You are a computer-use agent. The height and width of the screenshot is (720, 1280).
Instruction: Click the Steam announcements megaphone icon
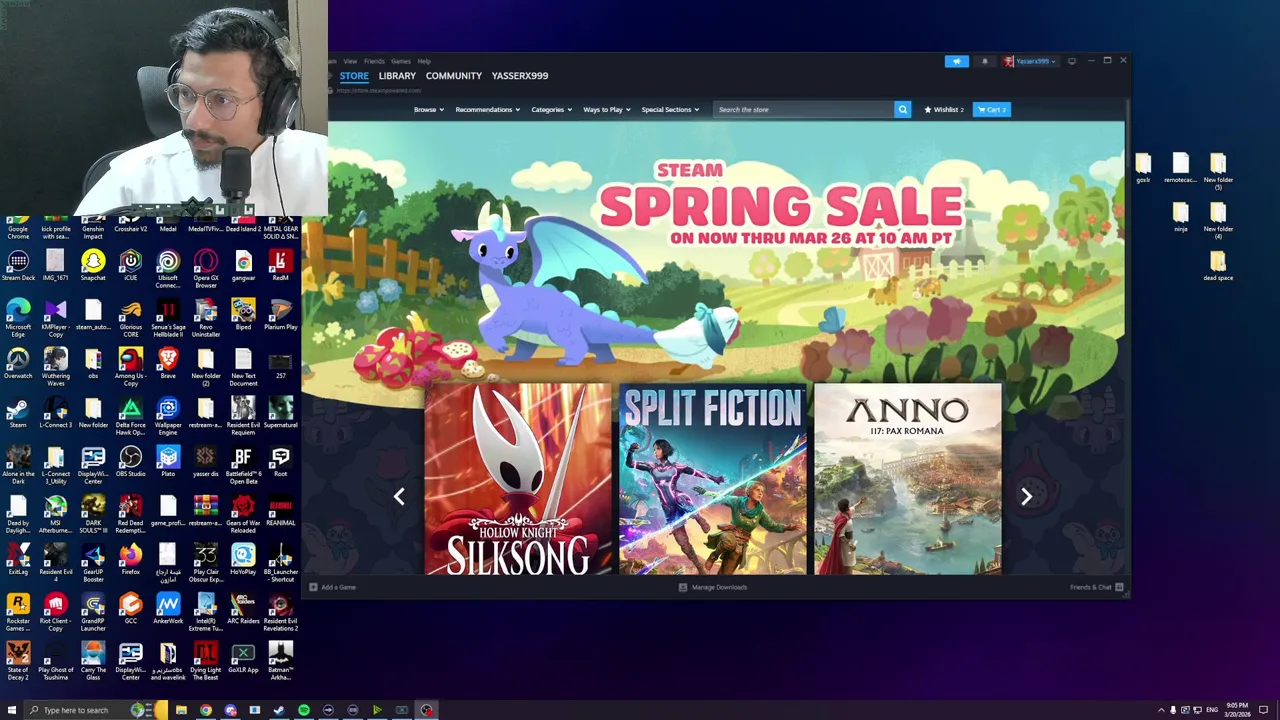click(x=956, y=61)
